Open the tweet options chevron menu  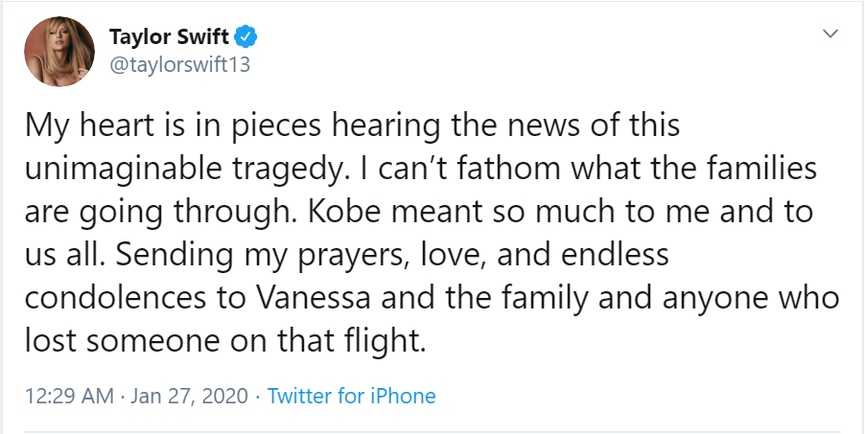828,35
